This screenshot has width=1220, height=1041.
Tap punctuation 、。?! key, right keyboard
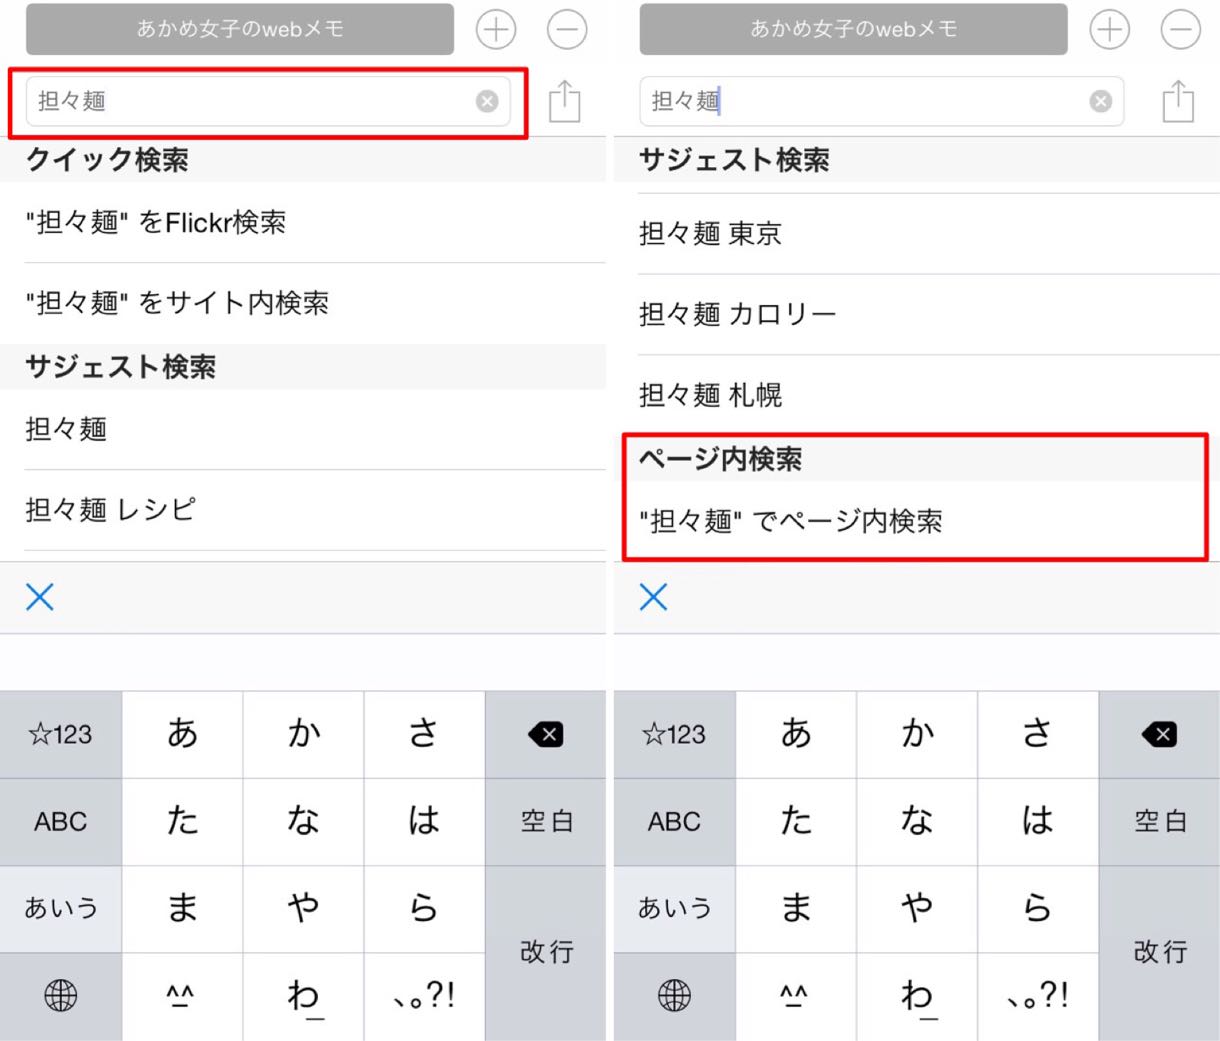[1038, 996]
